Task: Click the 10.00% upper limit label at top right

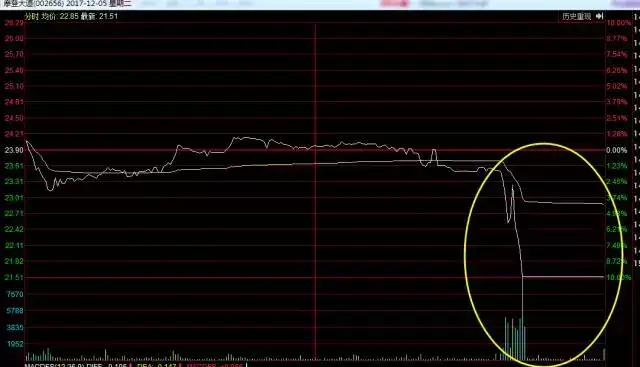Action: pos(619,23)
